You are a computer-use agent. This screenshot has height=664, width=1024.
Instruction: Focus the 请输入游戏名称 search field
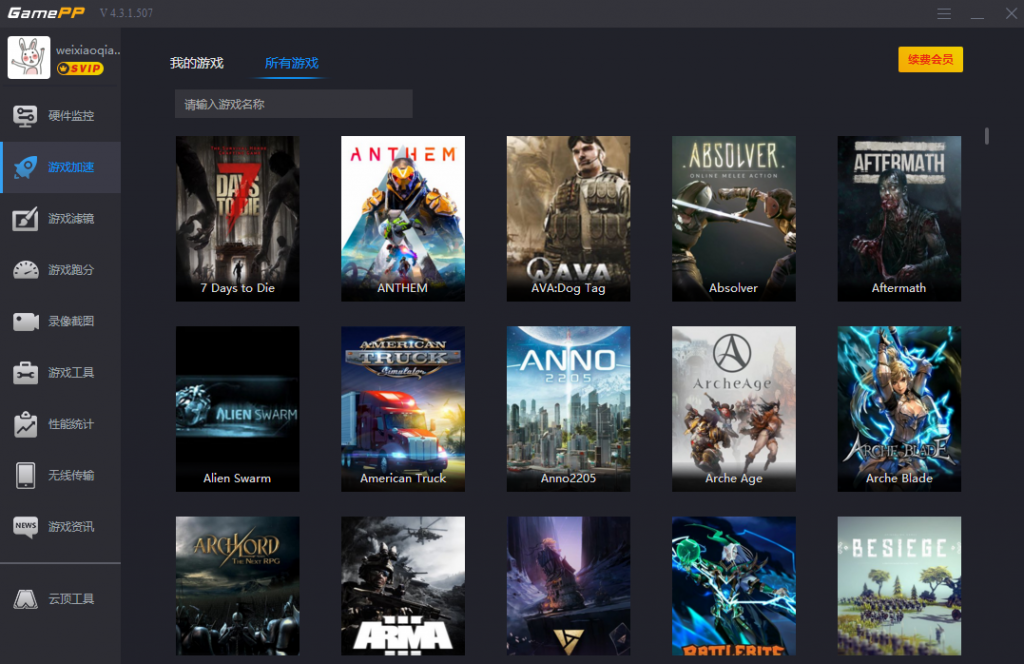pos(294,104)
